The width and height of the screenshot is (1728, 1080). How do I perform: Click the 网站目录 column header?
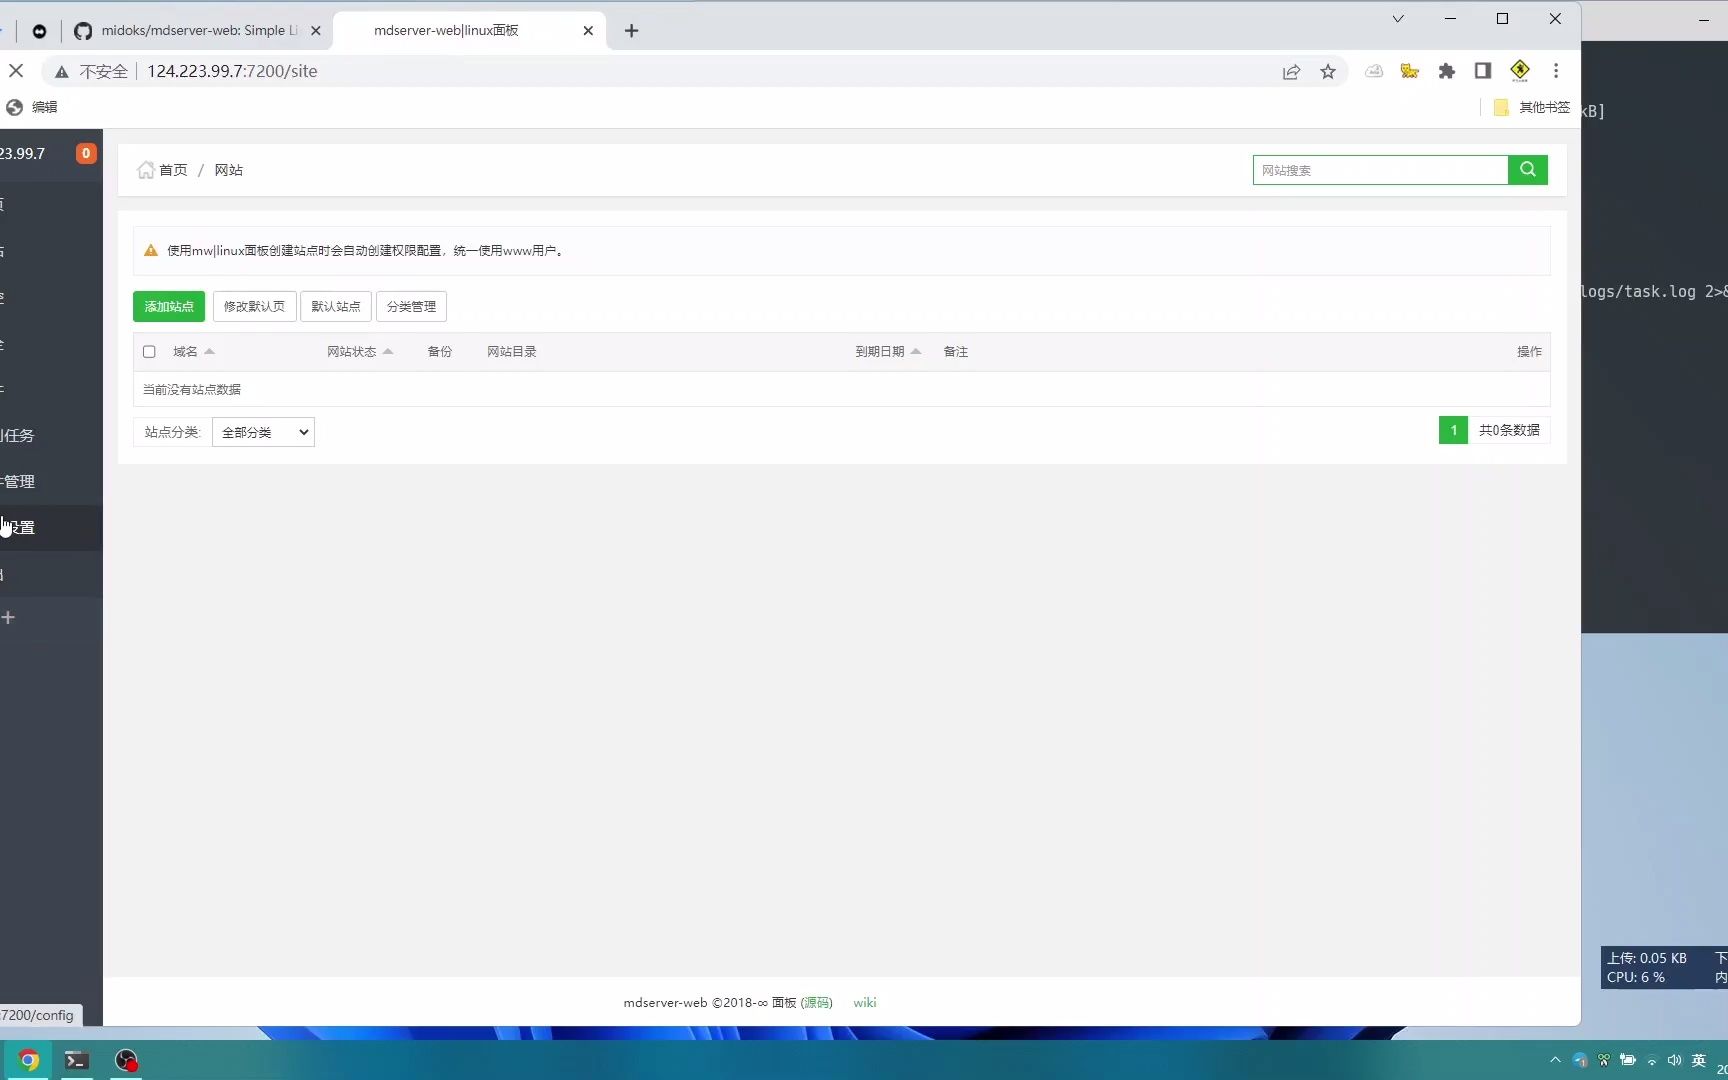(x=512, y=352)
